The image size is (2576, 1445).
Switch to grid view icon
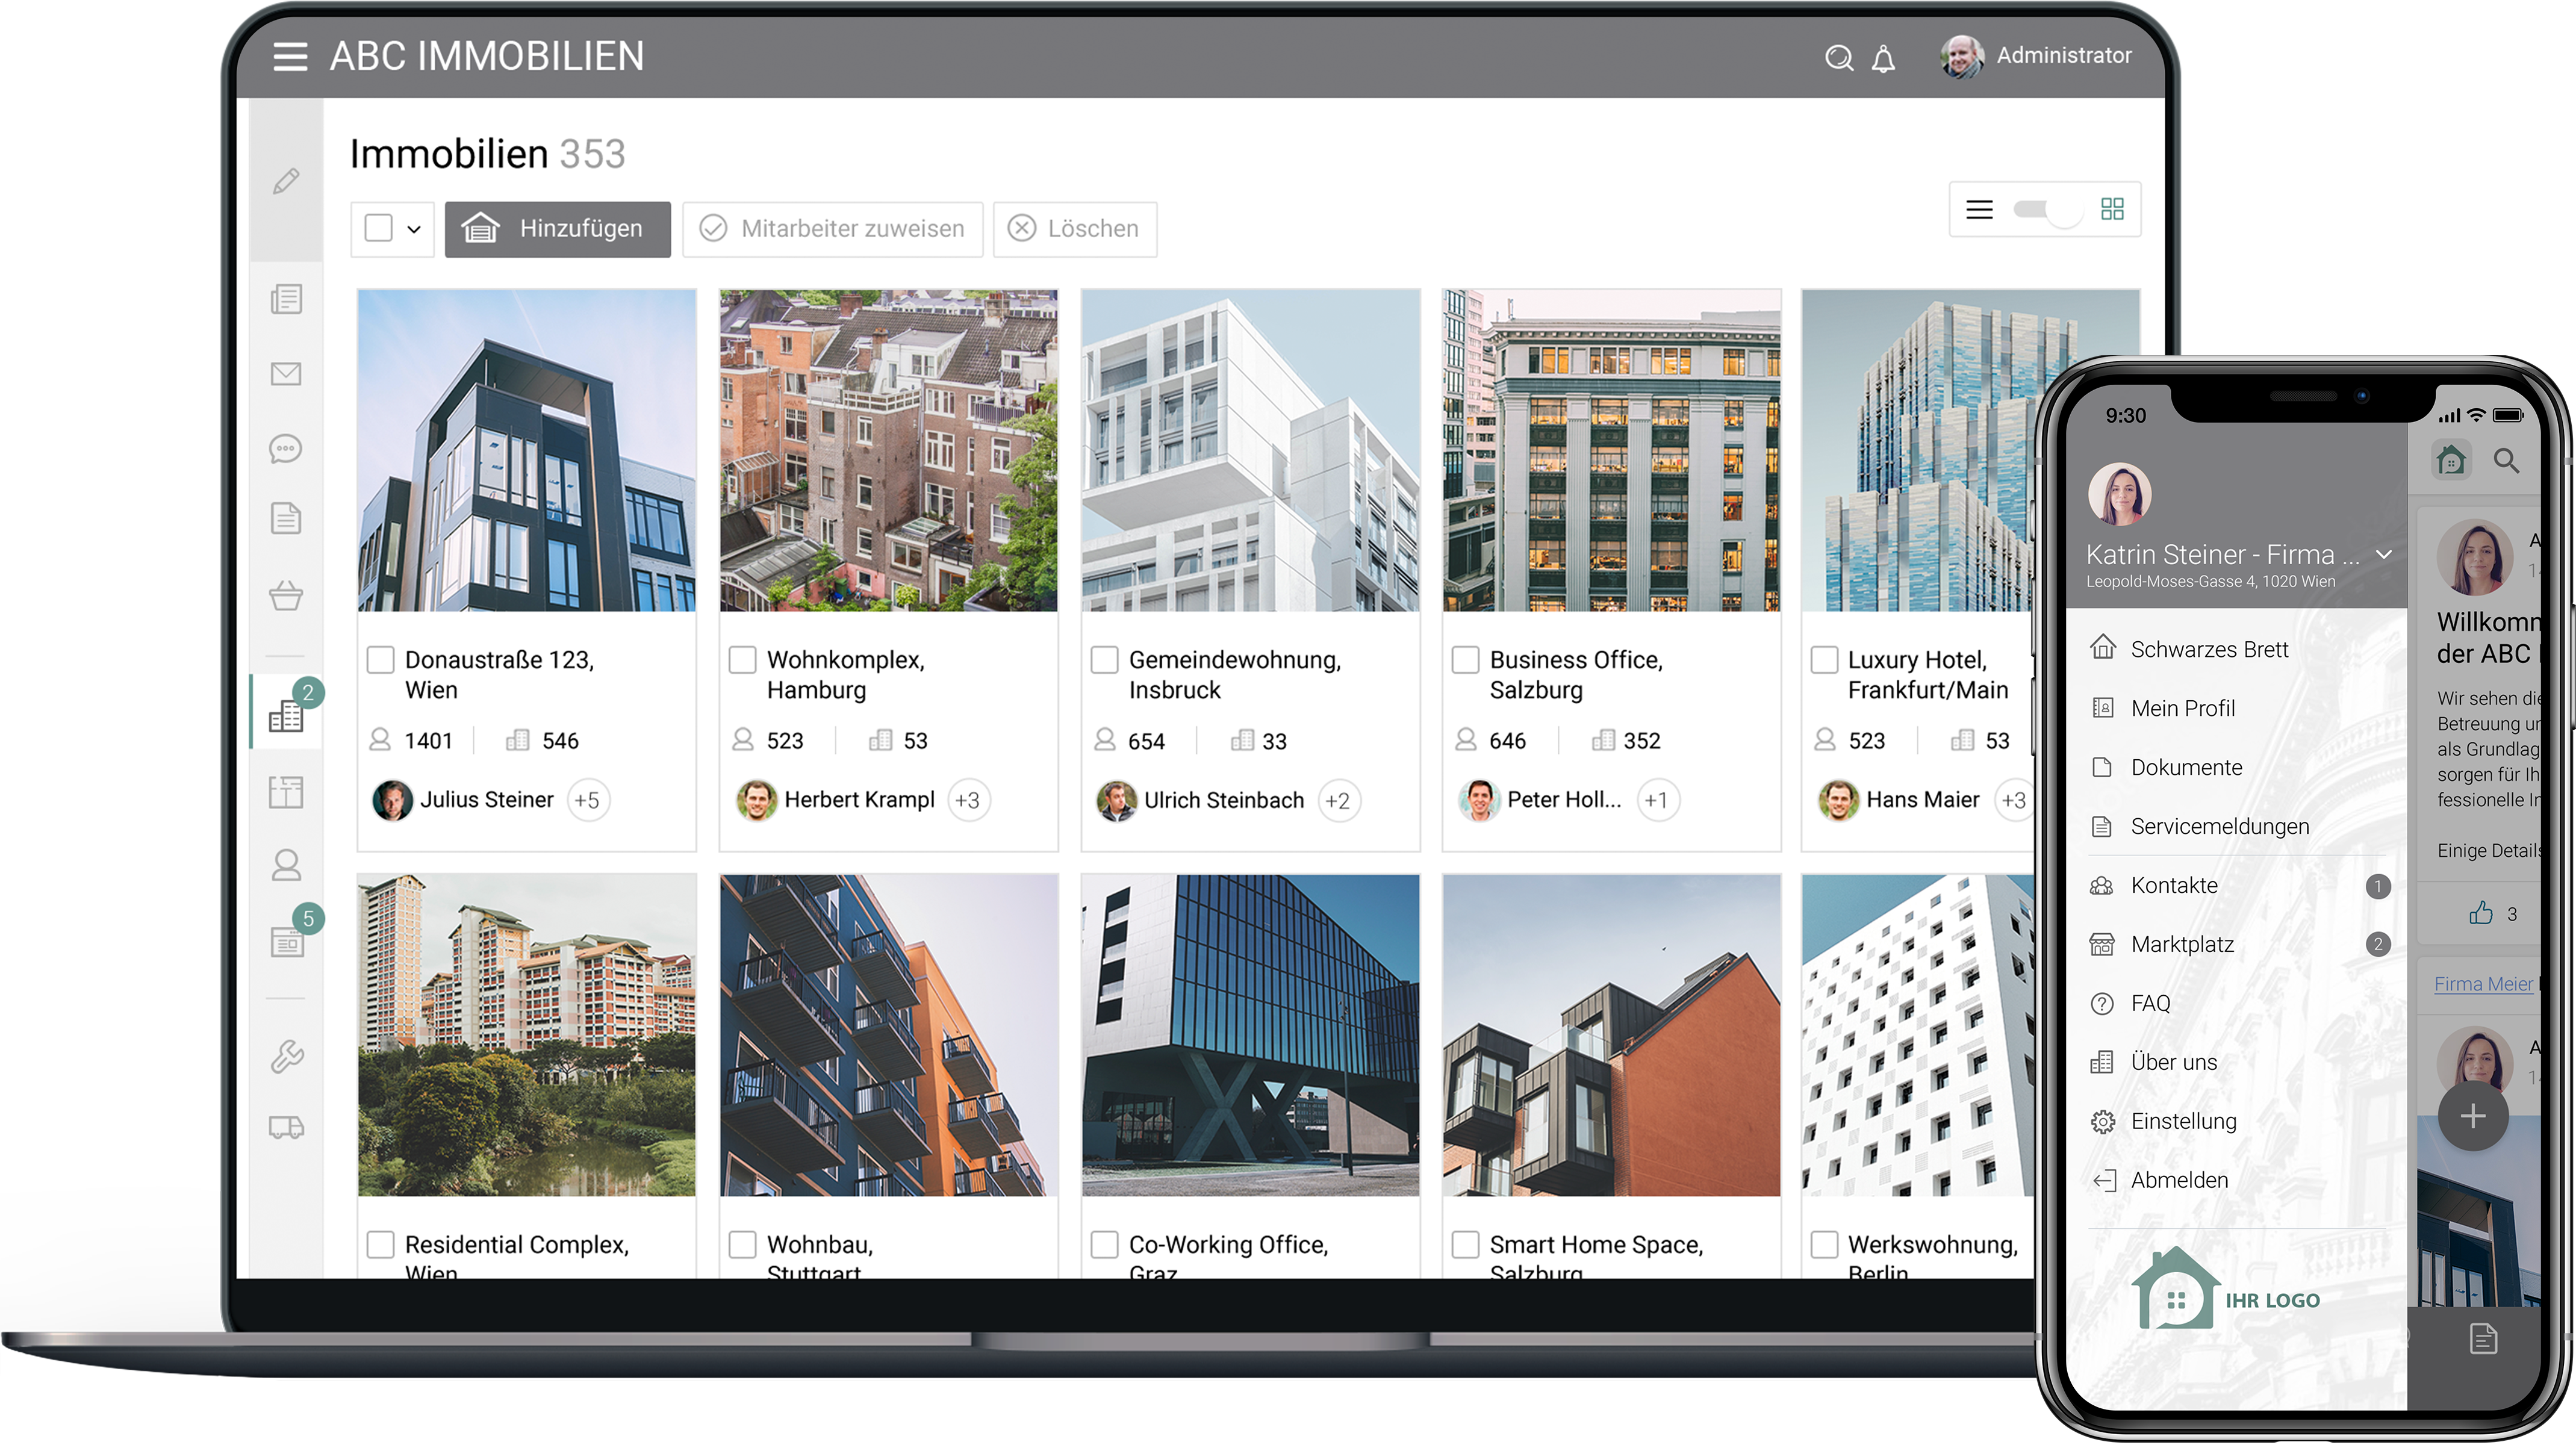[x=2112, y=209]
